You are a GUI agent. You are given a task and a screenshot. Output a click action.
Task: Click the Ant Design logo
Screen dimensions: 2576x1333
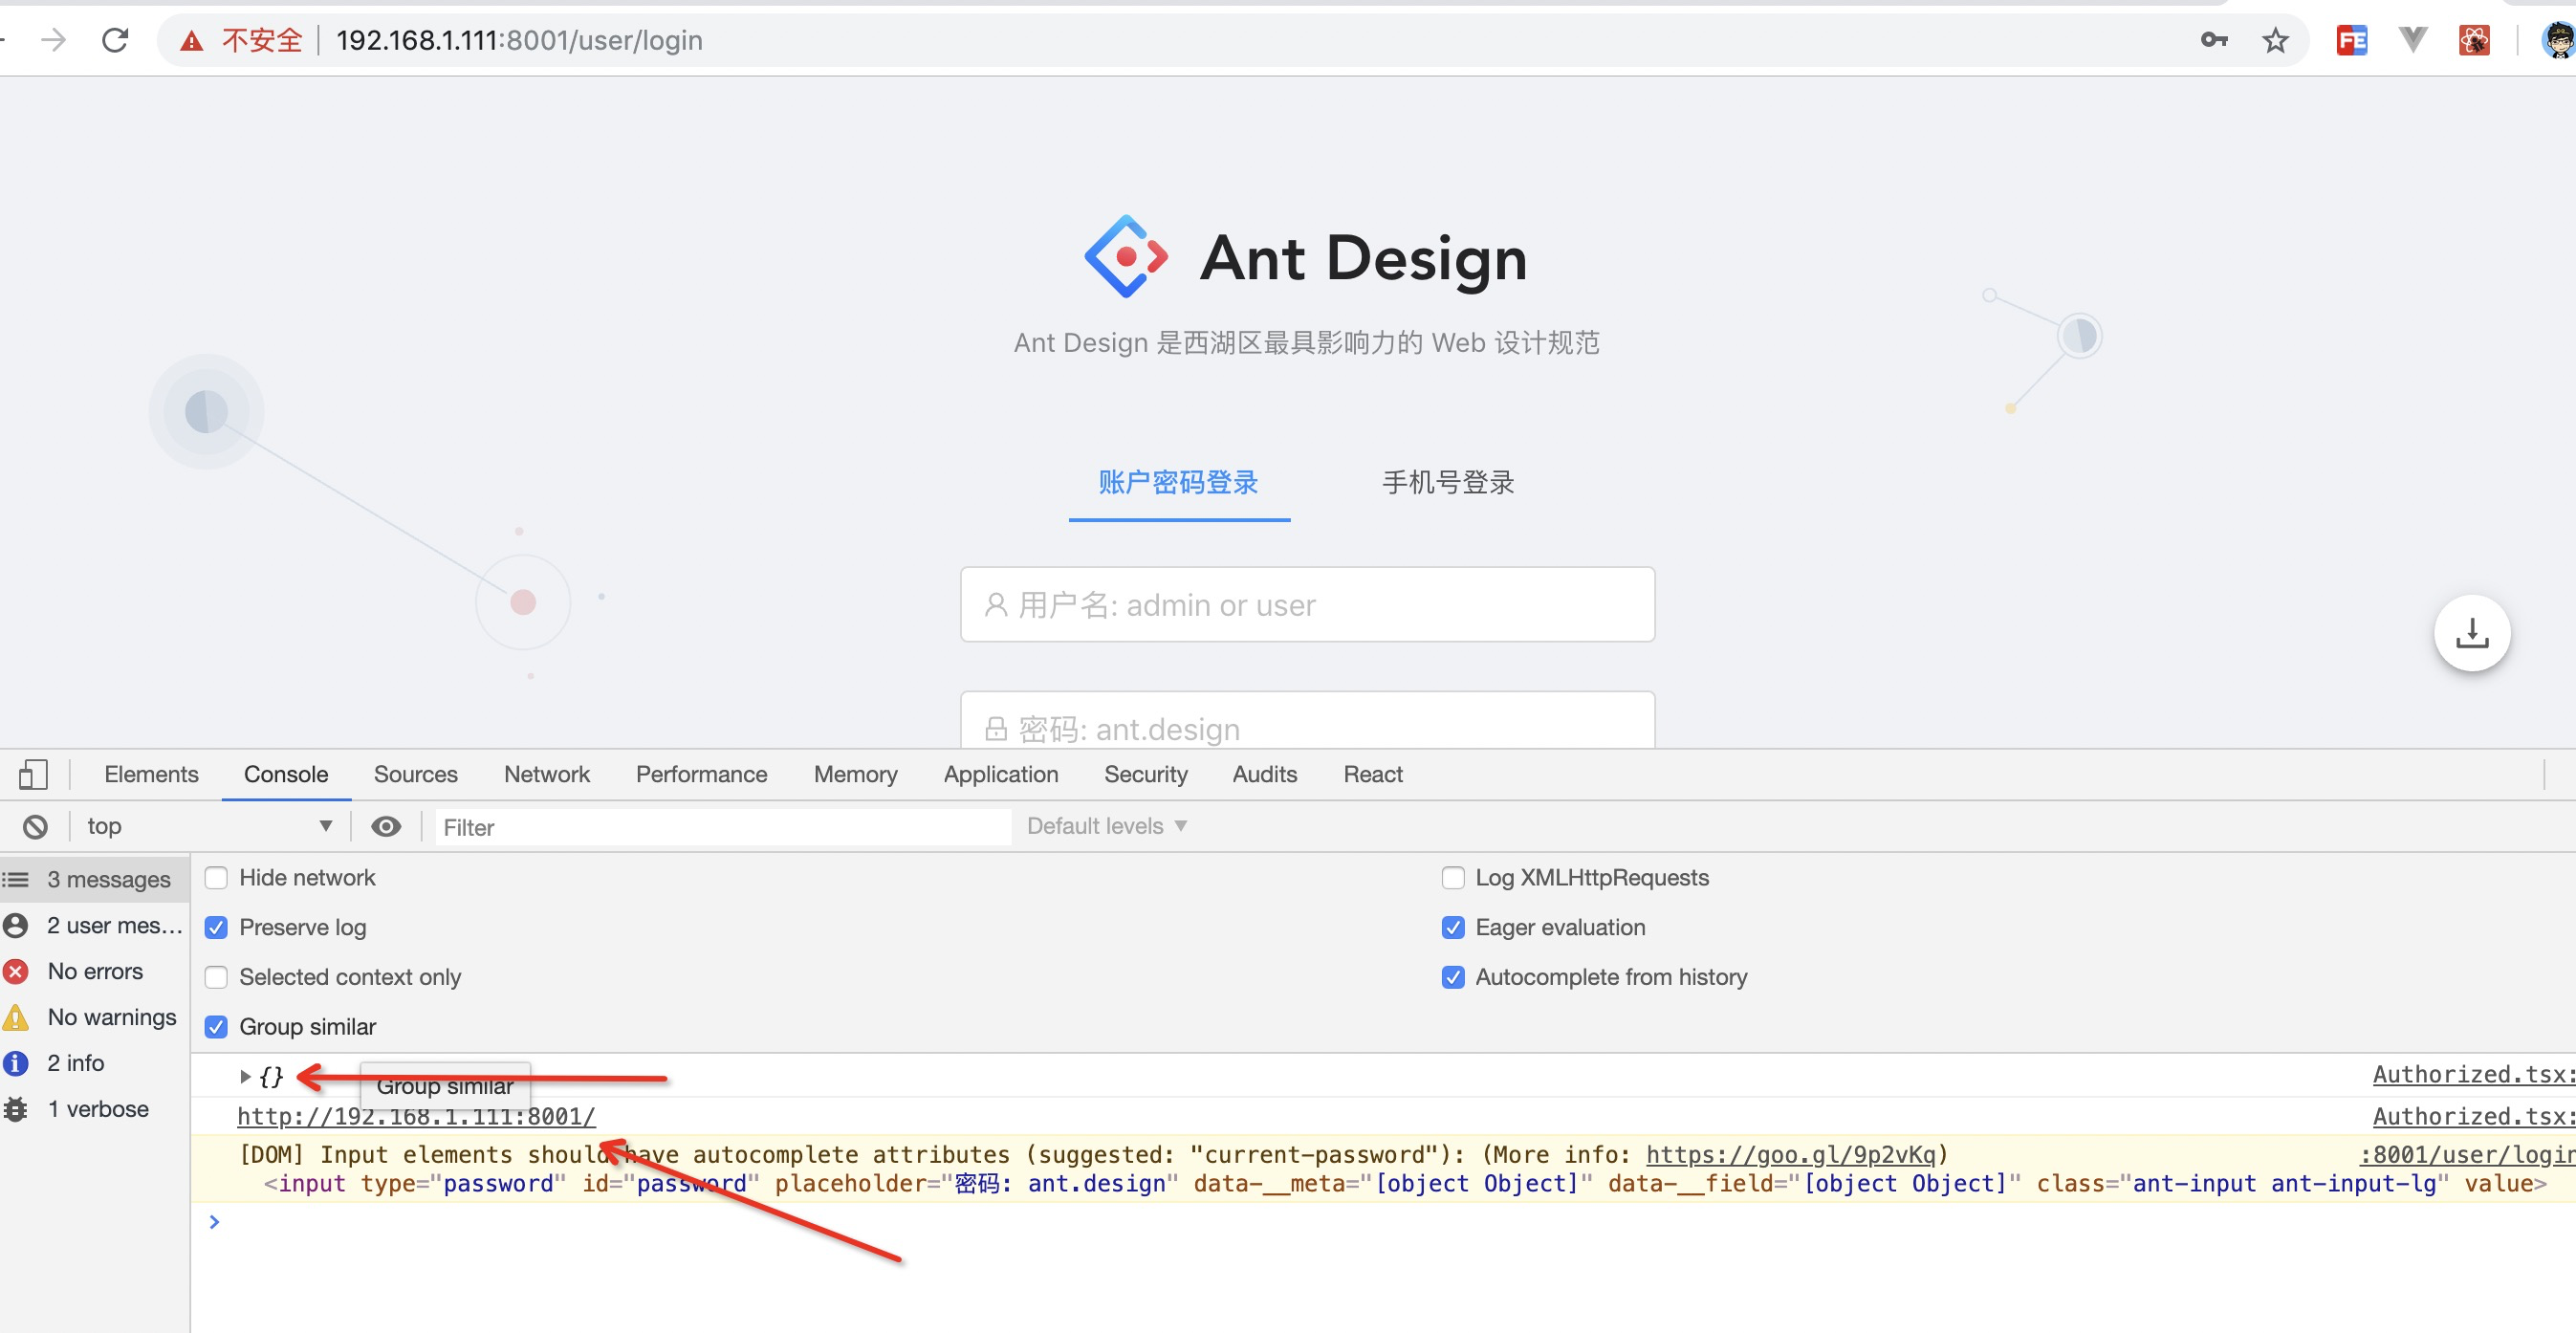tap(1125, 256)
